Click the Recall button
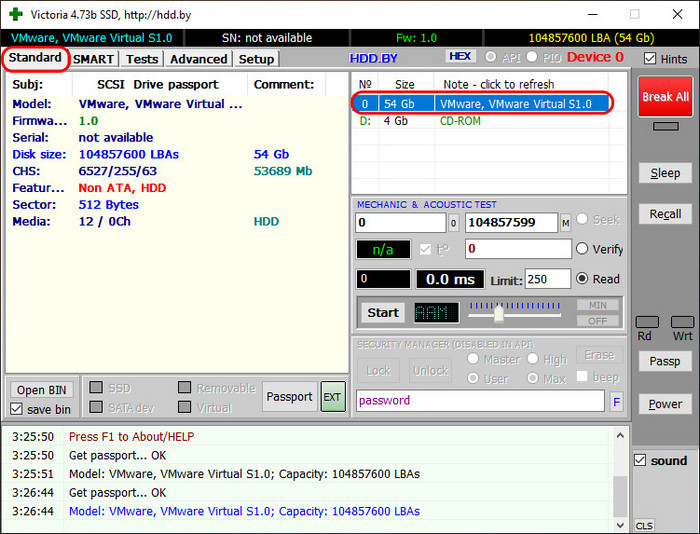Viewport: 700px width, 534px height. tap(665, 214)
